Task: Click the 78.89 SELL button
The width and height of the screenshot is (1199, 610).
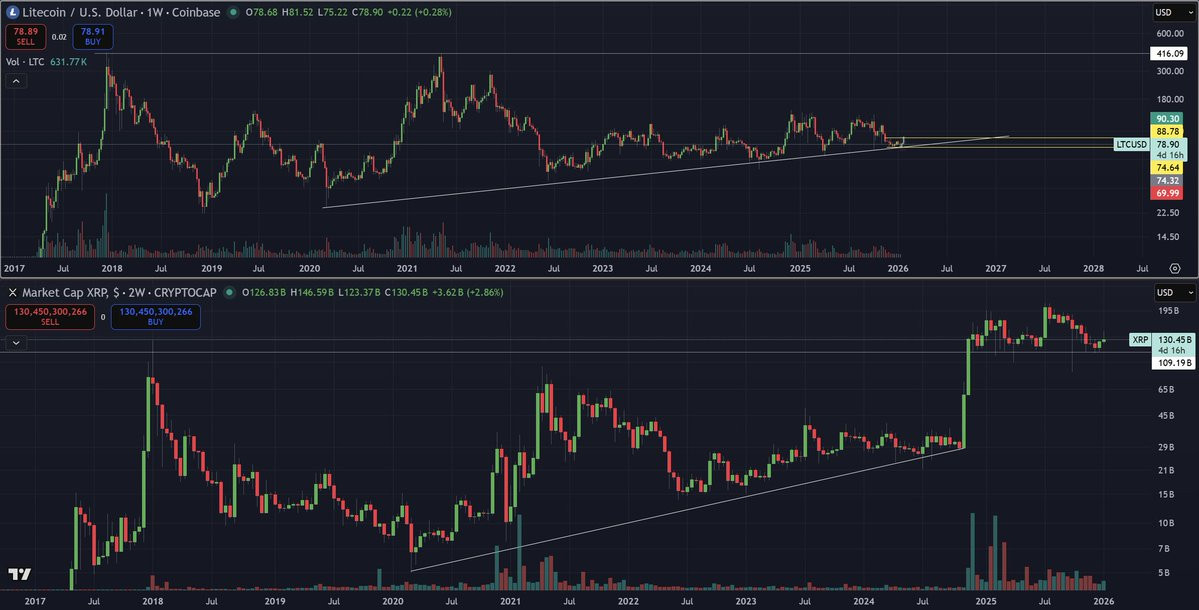Action: 25,37
